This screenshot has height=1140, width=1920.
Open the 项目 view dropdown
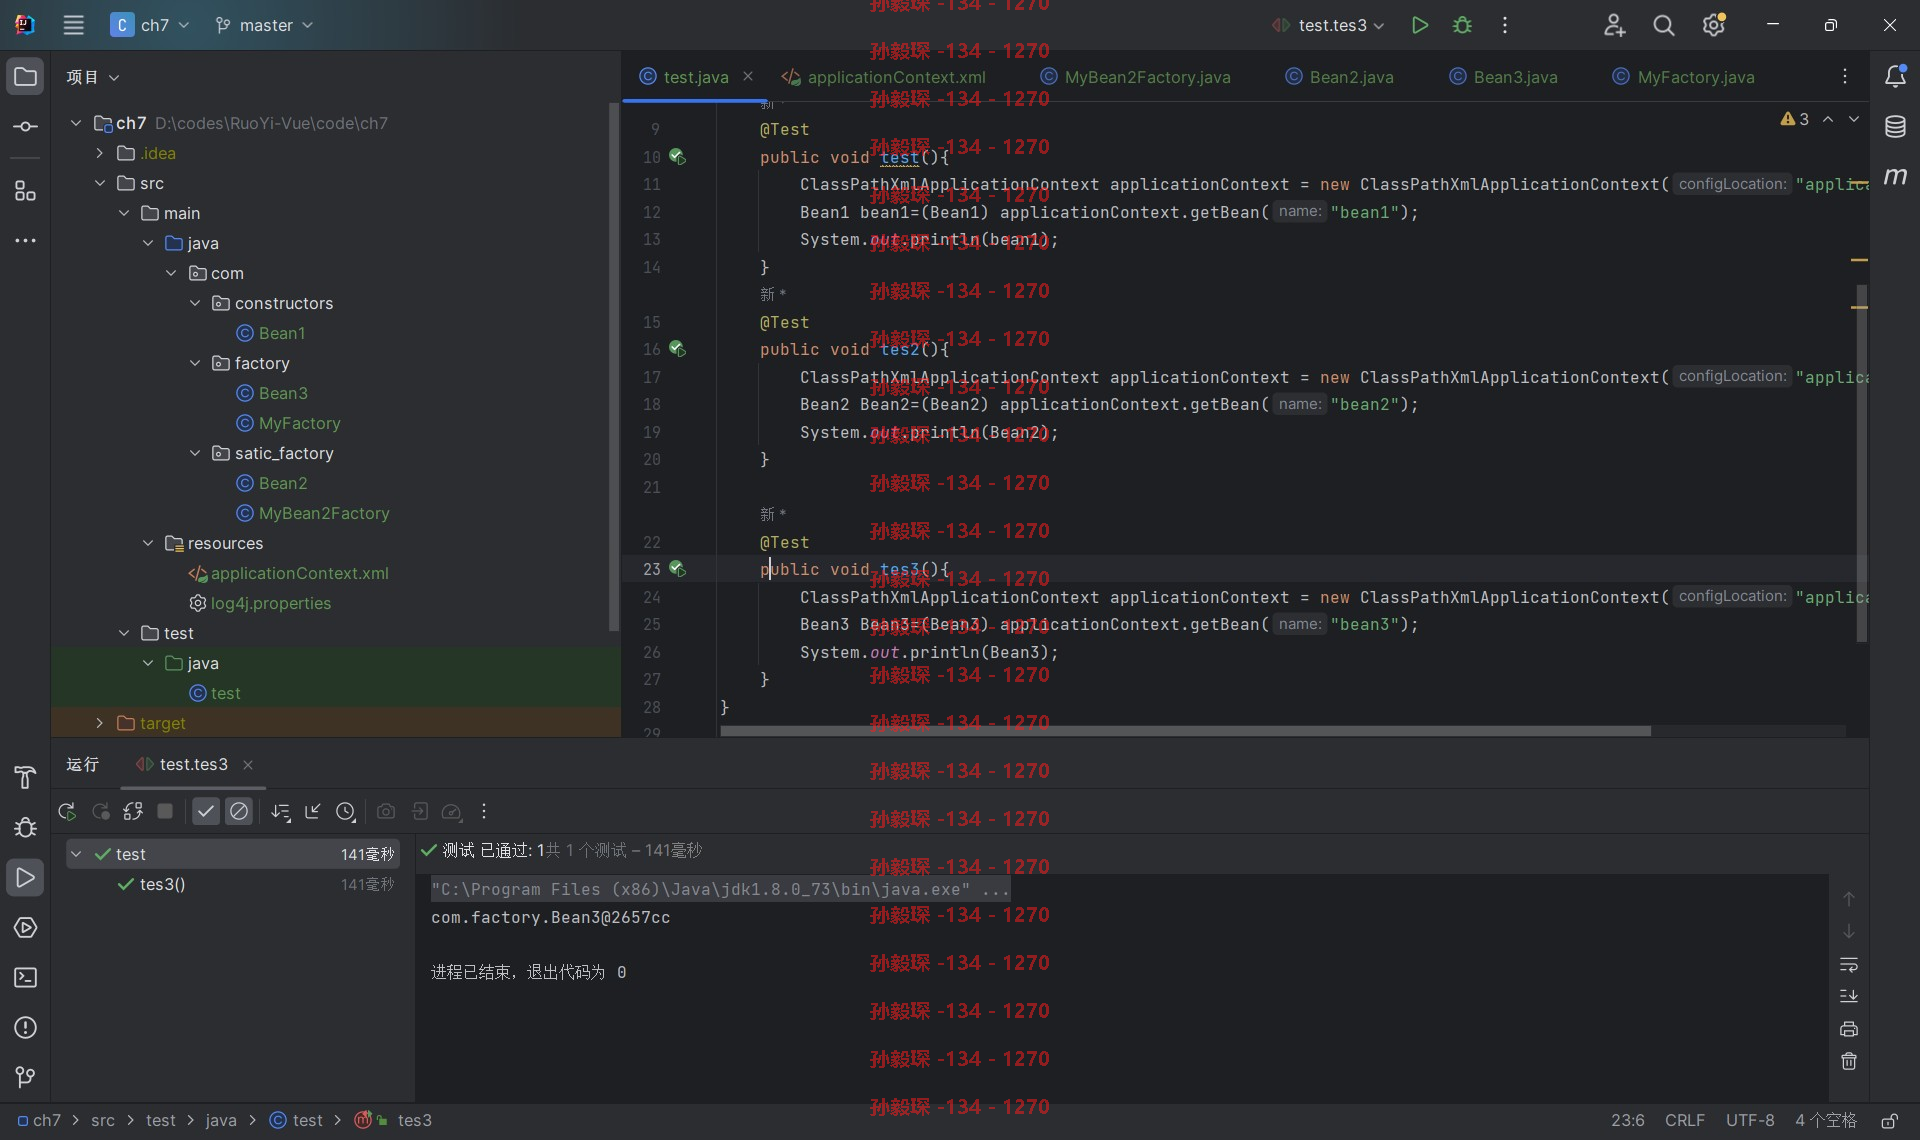click(92, 77)
